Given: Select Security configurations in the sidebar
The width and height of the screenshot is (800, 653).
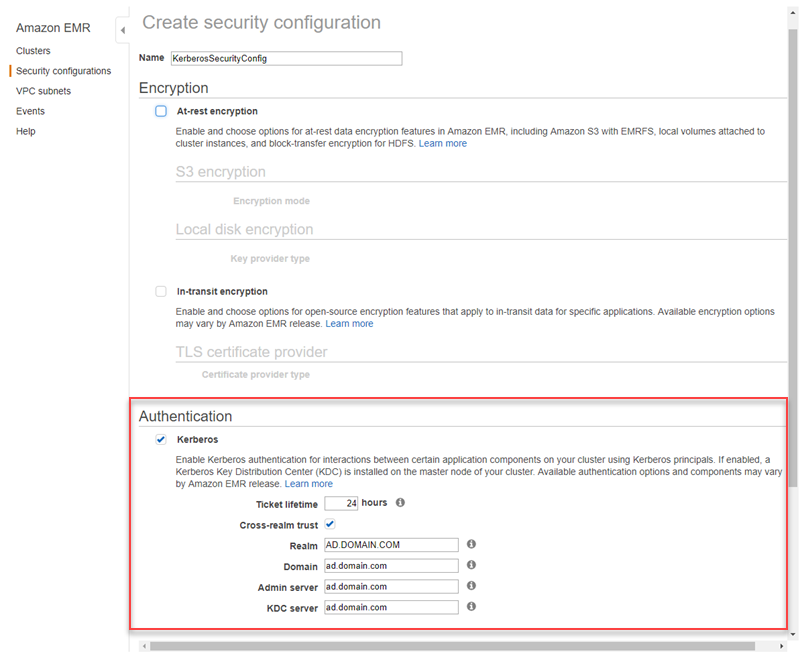Looking at the screenshot, I should click(63, 71).
